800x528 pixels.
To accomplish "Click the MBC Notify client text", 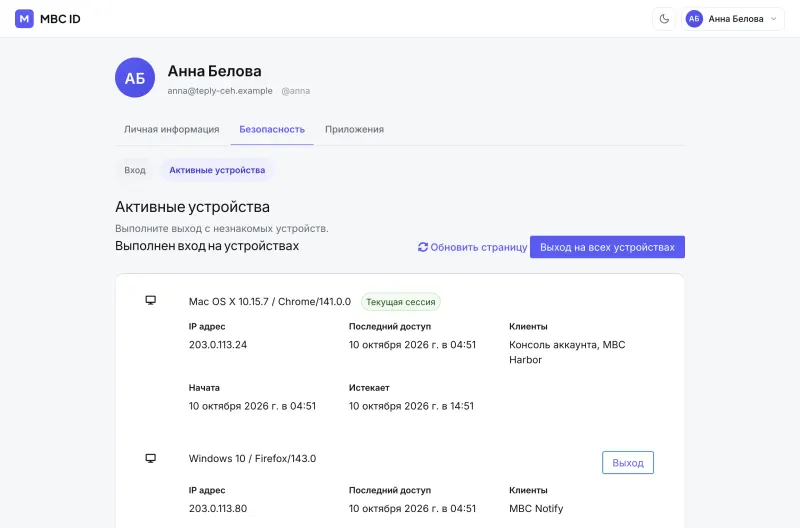I will point(536,509).
